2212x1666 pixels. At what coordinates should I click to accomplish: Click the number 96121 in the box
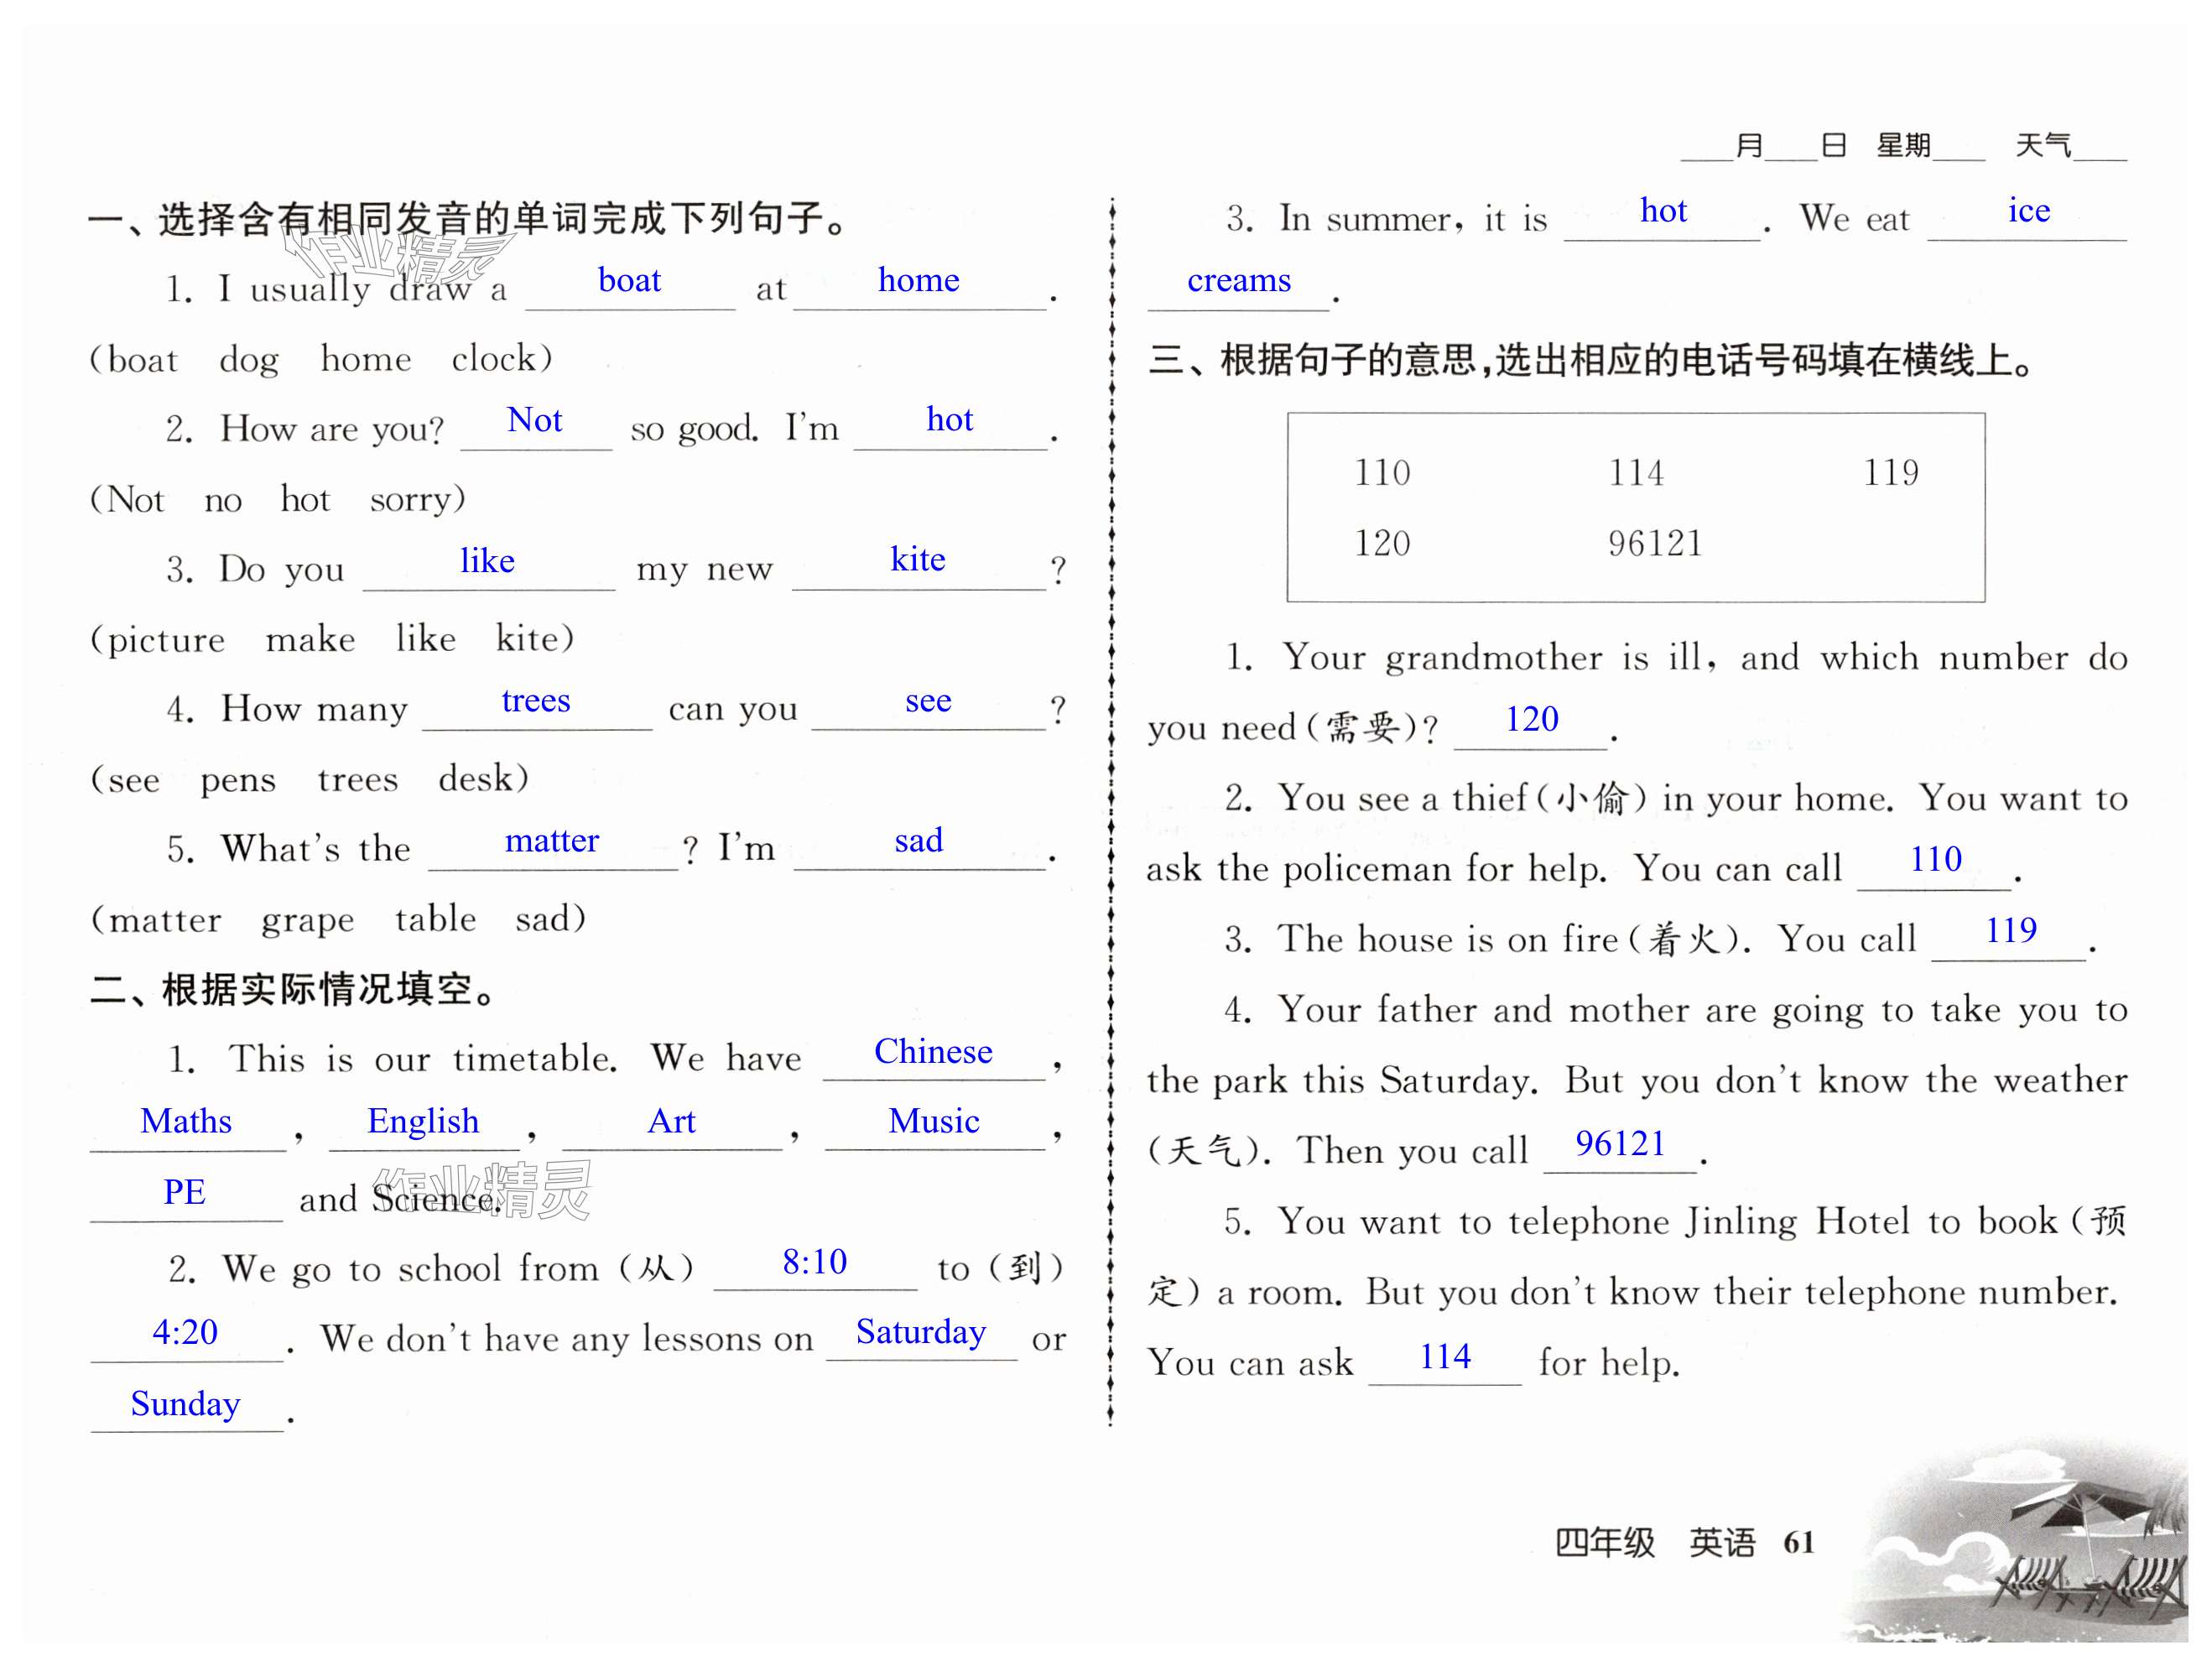click(1655, 543)
